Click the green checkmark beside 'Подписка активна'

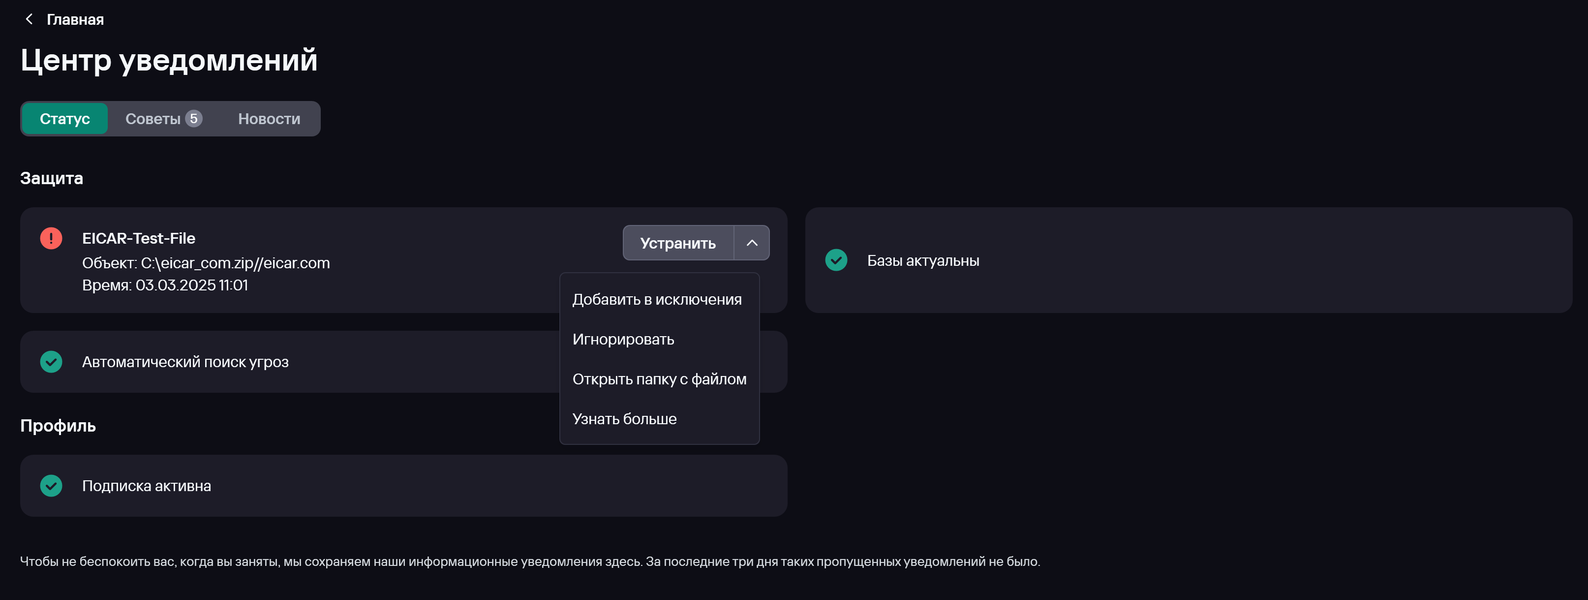click(51, 486)
